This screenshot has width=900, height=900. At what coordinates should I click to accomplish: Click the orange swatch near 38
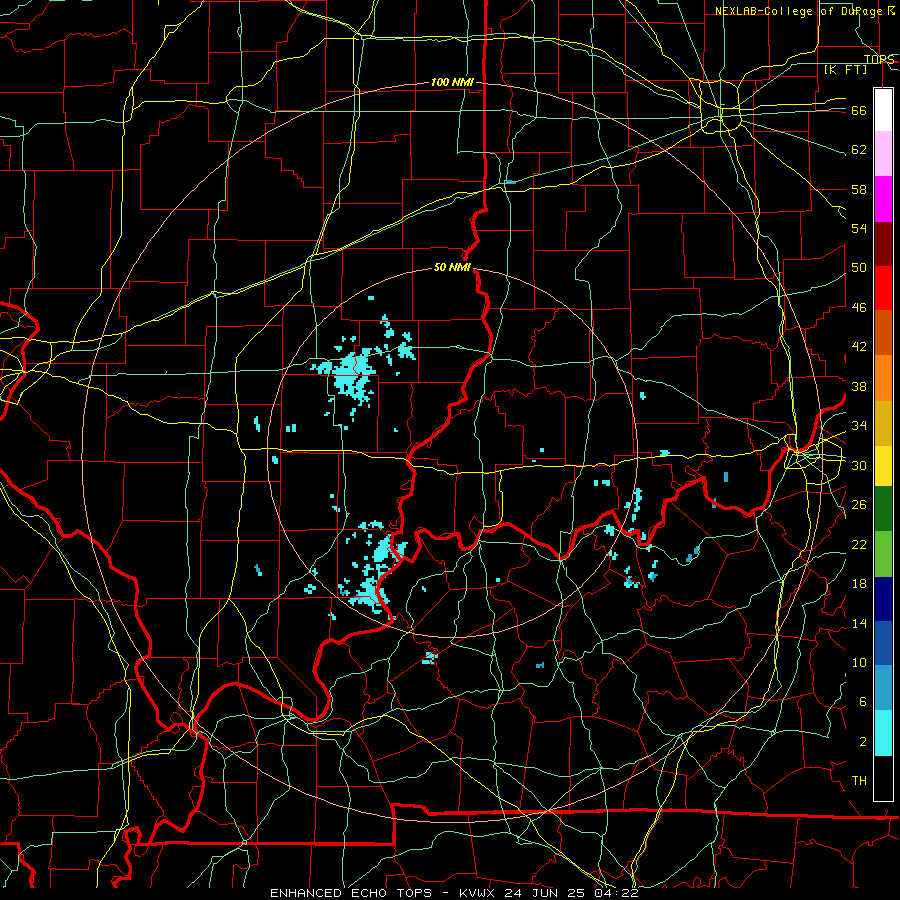point(883,378)
